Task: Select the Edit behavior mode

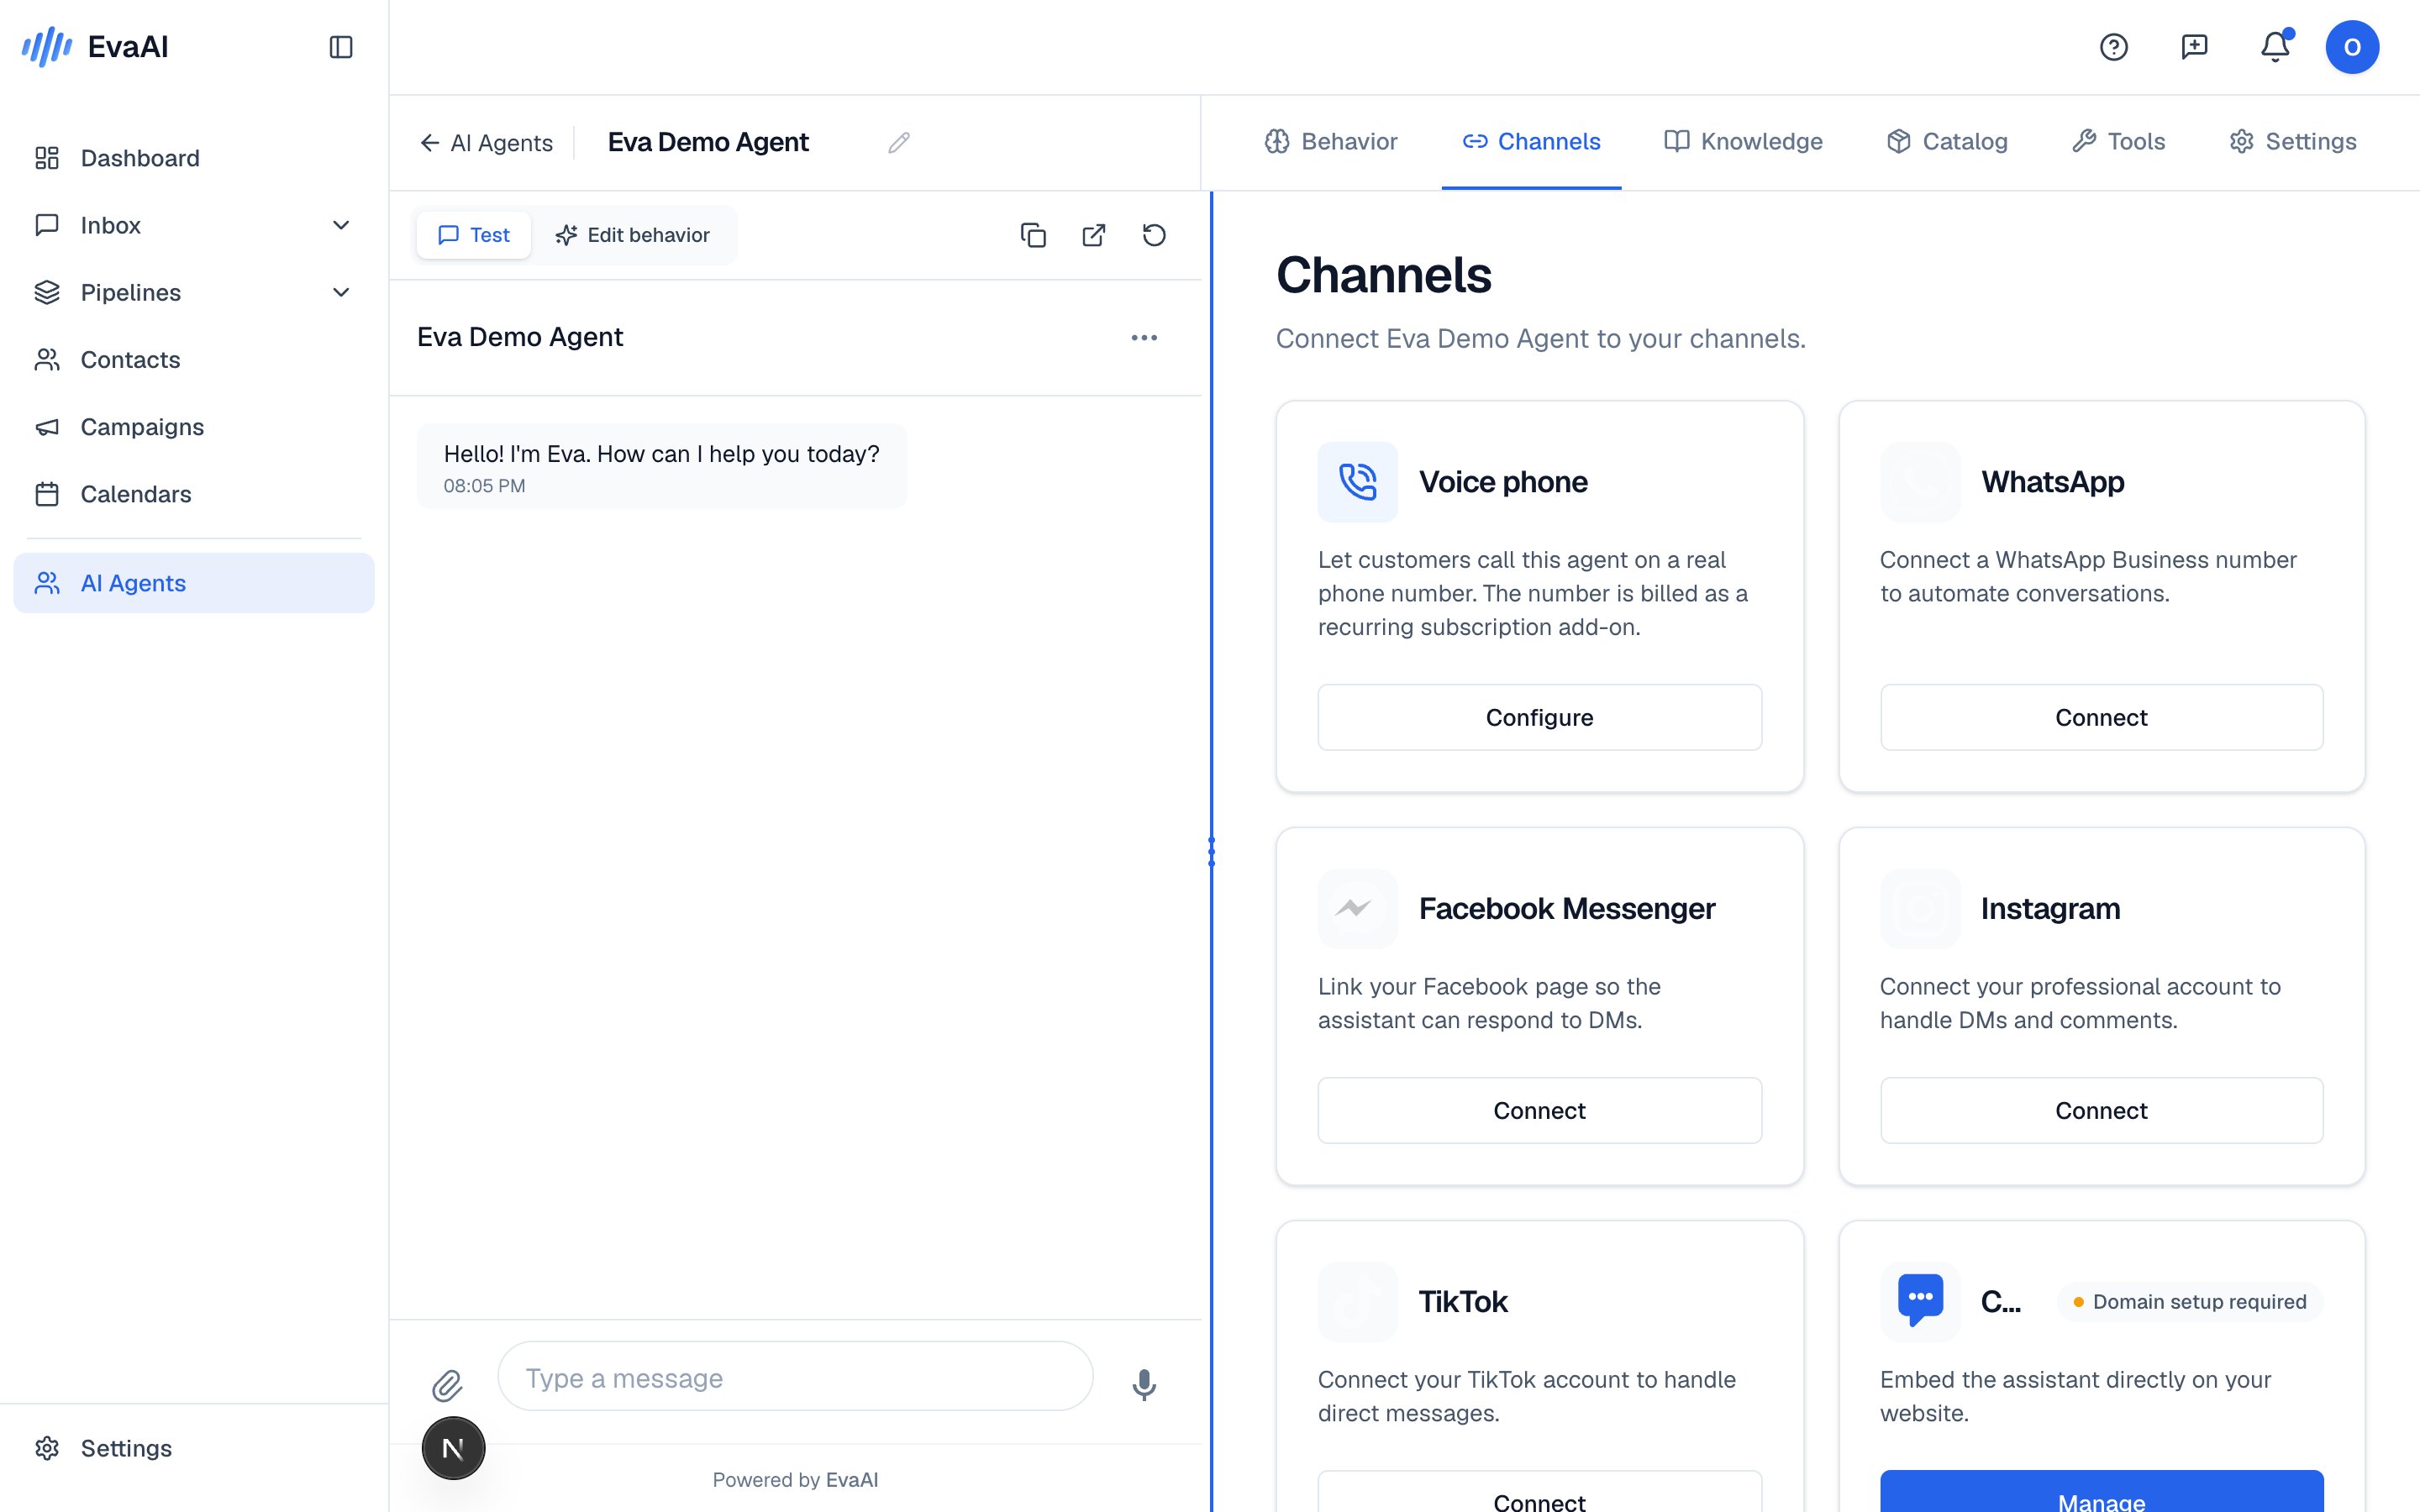Action: point(633,235)
